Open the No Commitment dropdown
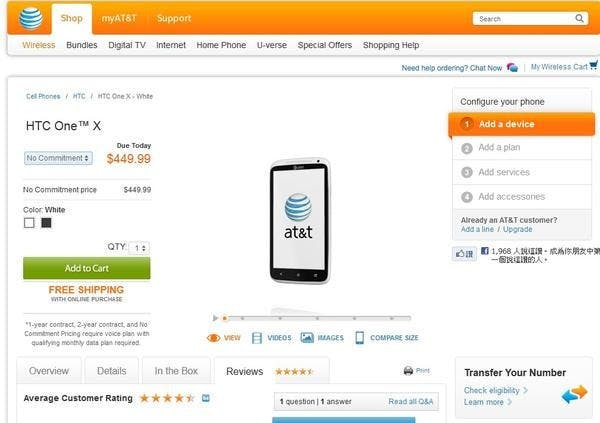Screen dimensions: 600x423 click(x=58, y=158)
